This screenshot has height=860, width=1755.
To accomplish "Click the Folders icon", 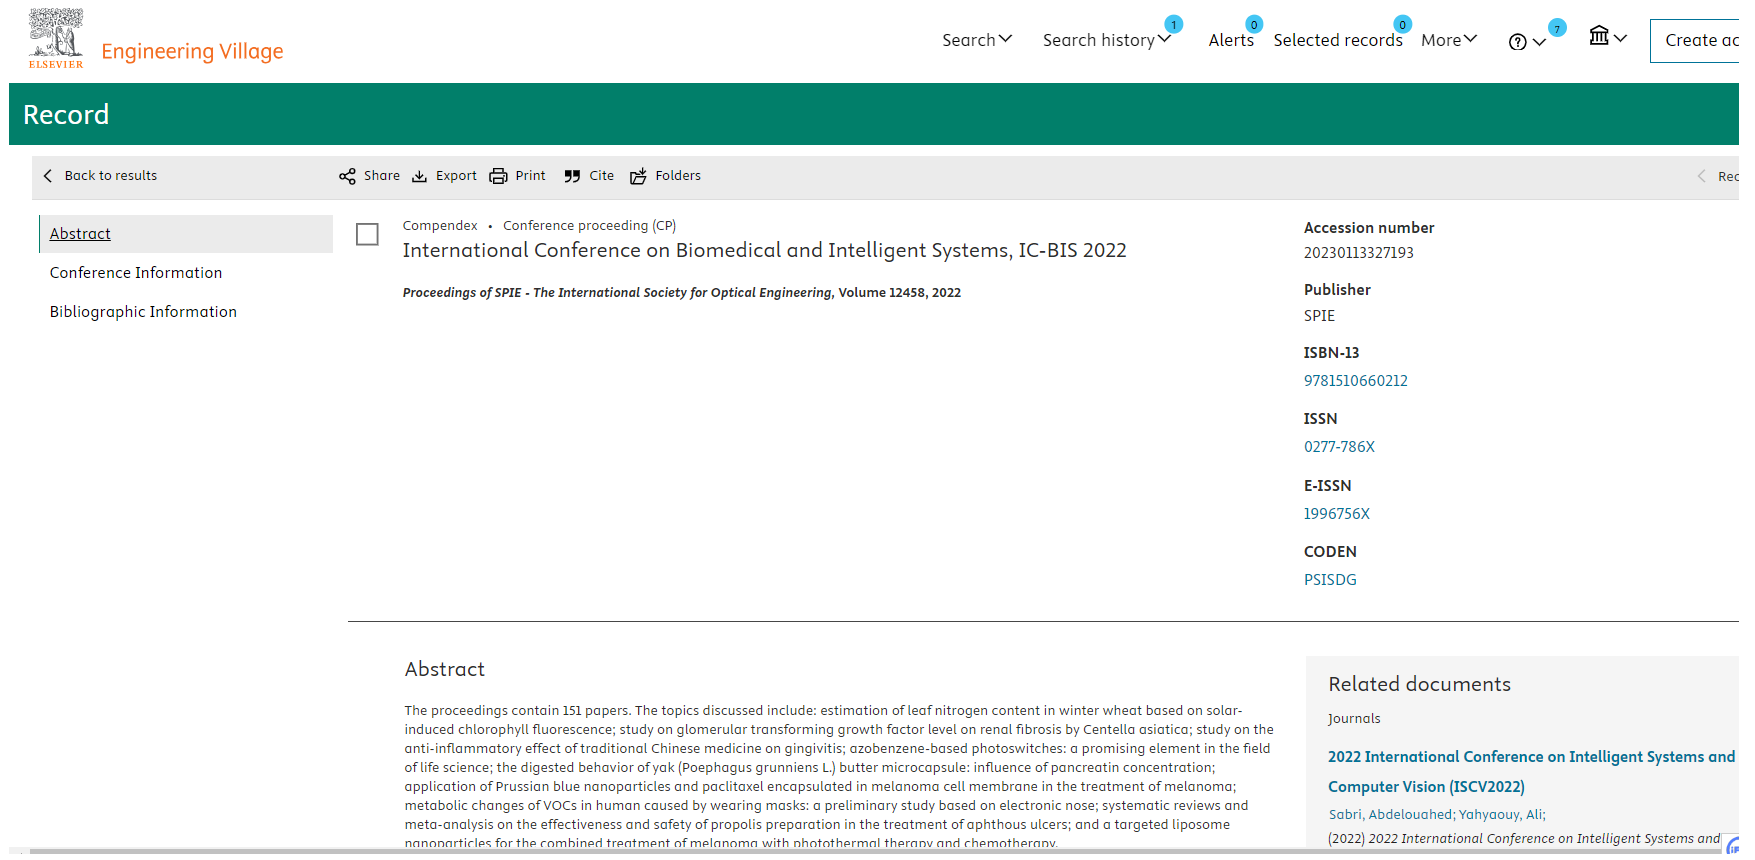I will [x=638, y=176].
